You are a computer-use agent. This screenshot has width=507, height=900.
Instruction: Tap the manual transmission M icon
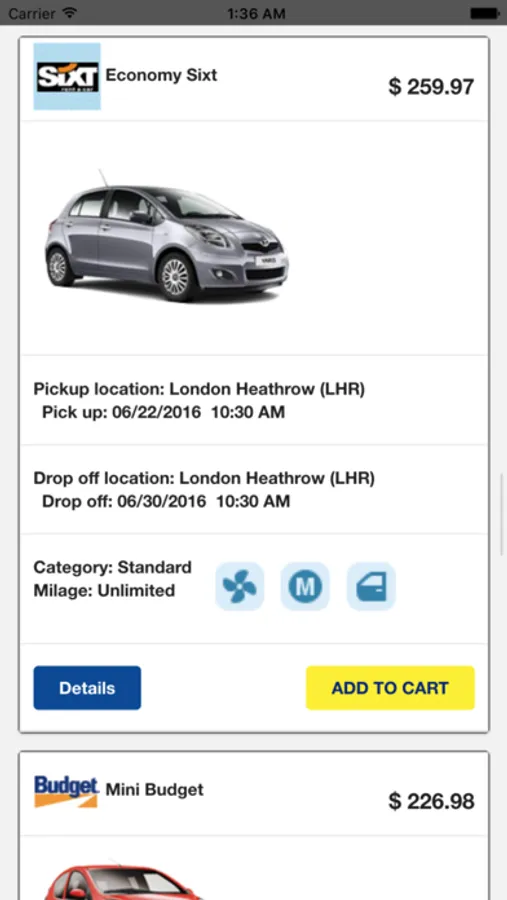pyautogui.click(x=305, y=586)
